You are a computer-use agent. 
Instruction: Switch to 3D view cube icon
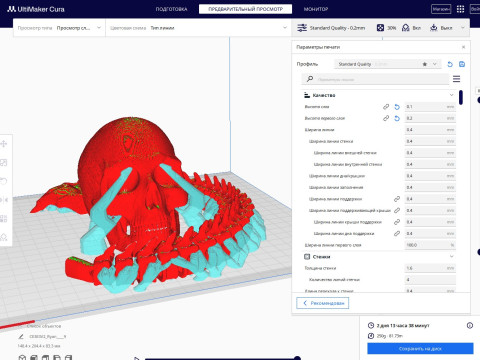tap(22, 357)
